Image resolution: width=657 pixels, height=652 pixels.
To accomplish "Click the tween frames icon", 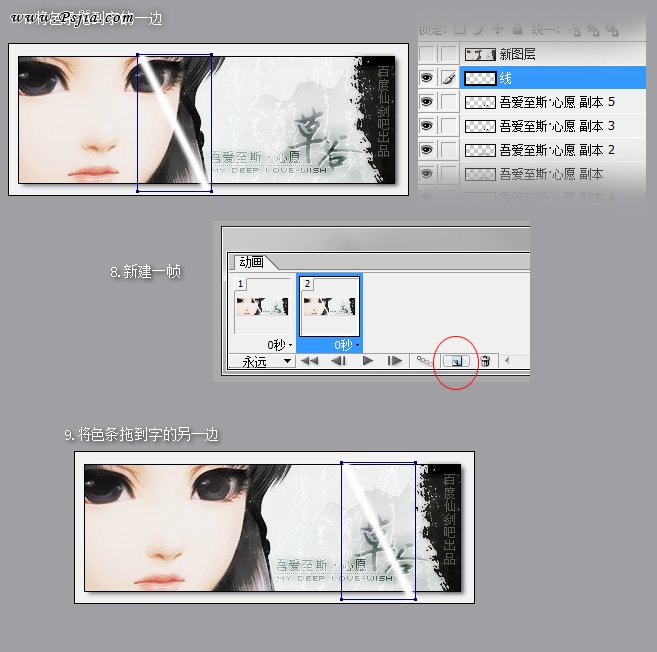I will (x=425, y=360).
